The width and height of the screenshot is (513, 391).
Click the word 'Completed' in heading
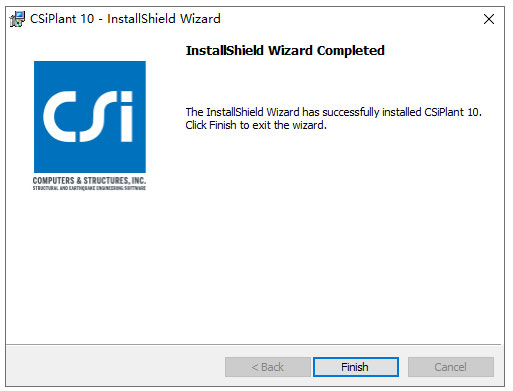[x=351, y=51]
